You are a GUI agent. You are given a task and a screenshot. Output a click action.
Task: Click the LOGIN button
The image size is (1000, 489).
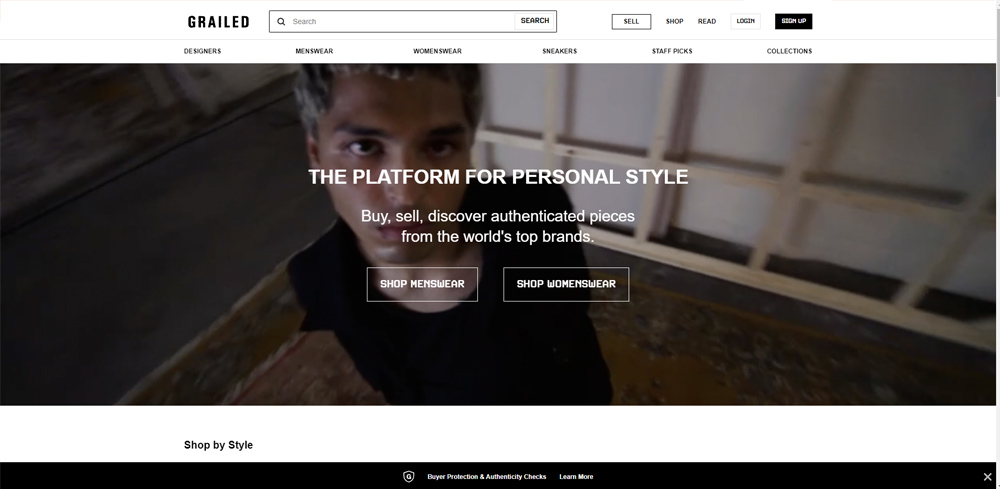[746, 21]
